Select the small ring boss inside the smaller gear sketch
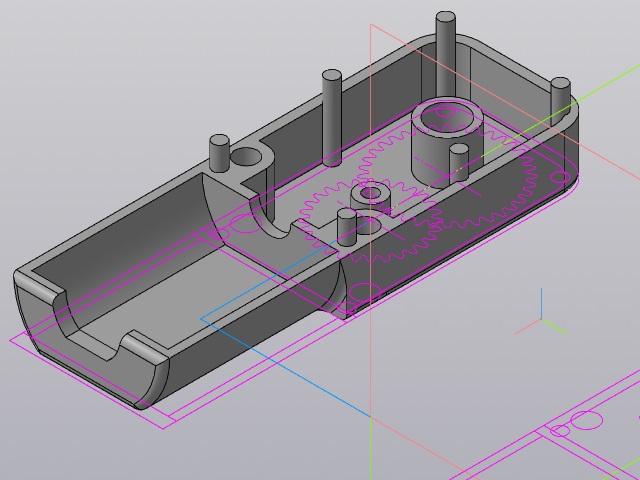This screenshot has width=640, height=480. [369, 198]
